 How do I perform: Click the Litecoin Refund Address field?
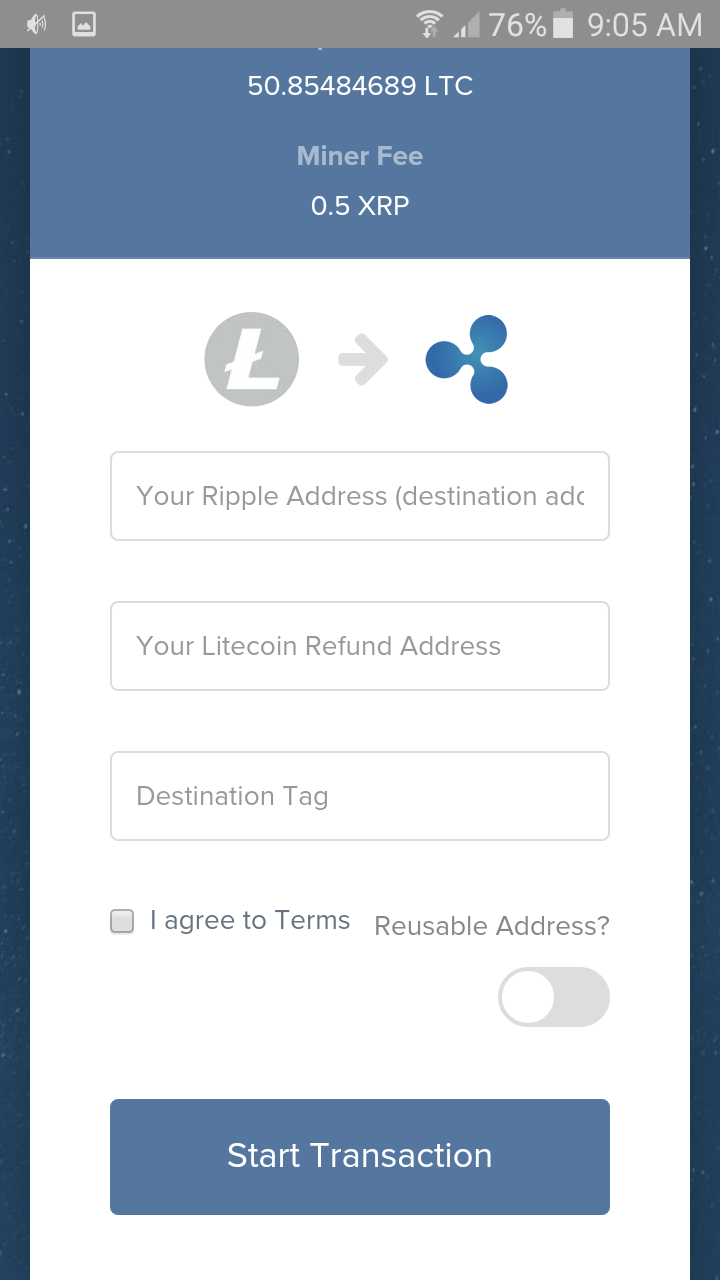tap(360, 646)
